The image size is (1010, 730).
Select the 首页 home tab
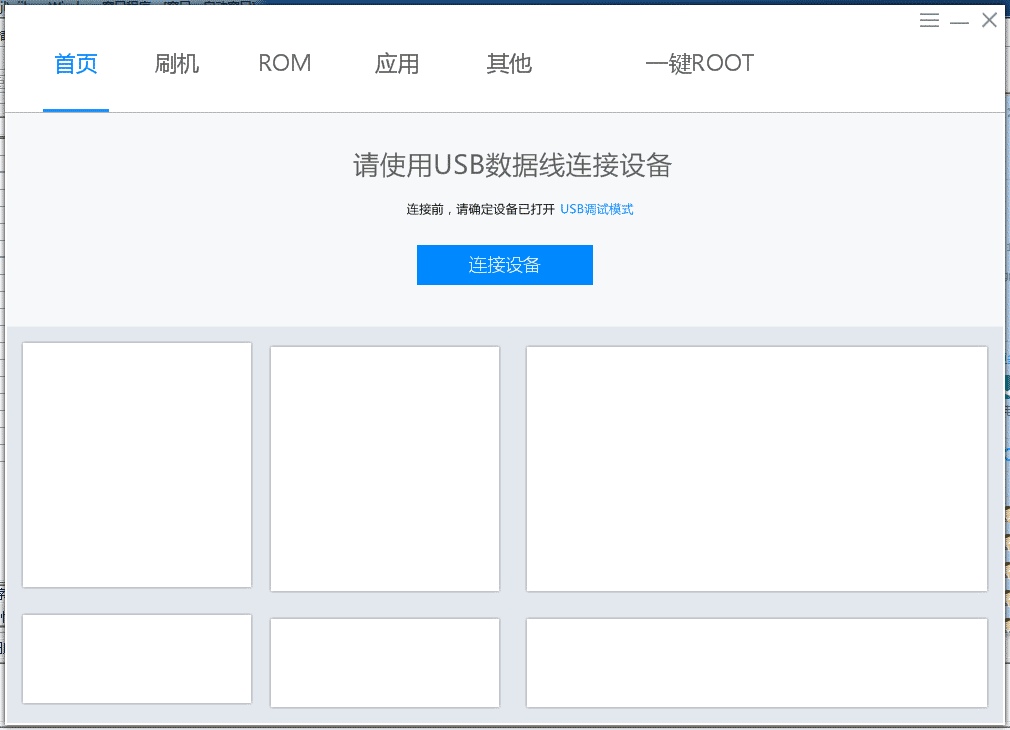click(75, 62)
